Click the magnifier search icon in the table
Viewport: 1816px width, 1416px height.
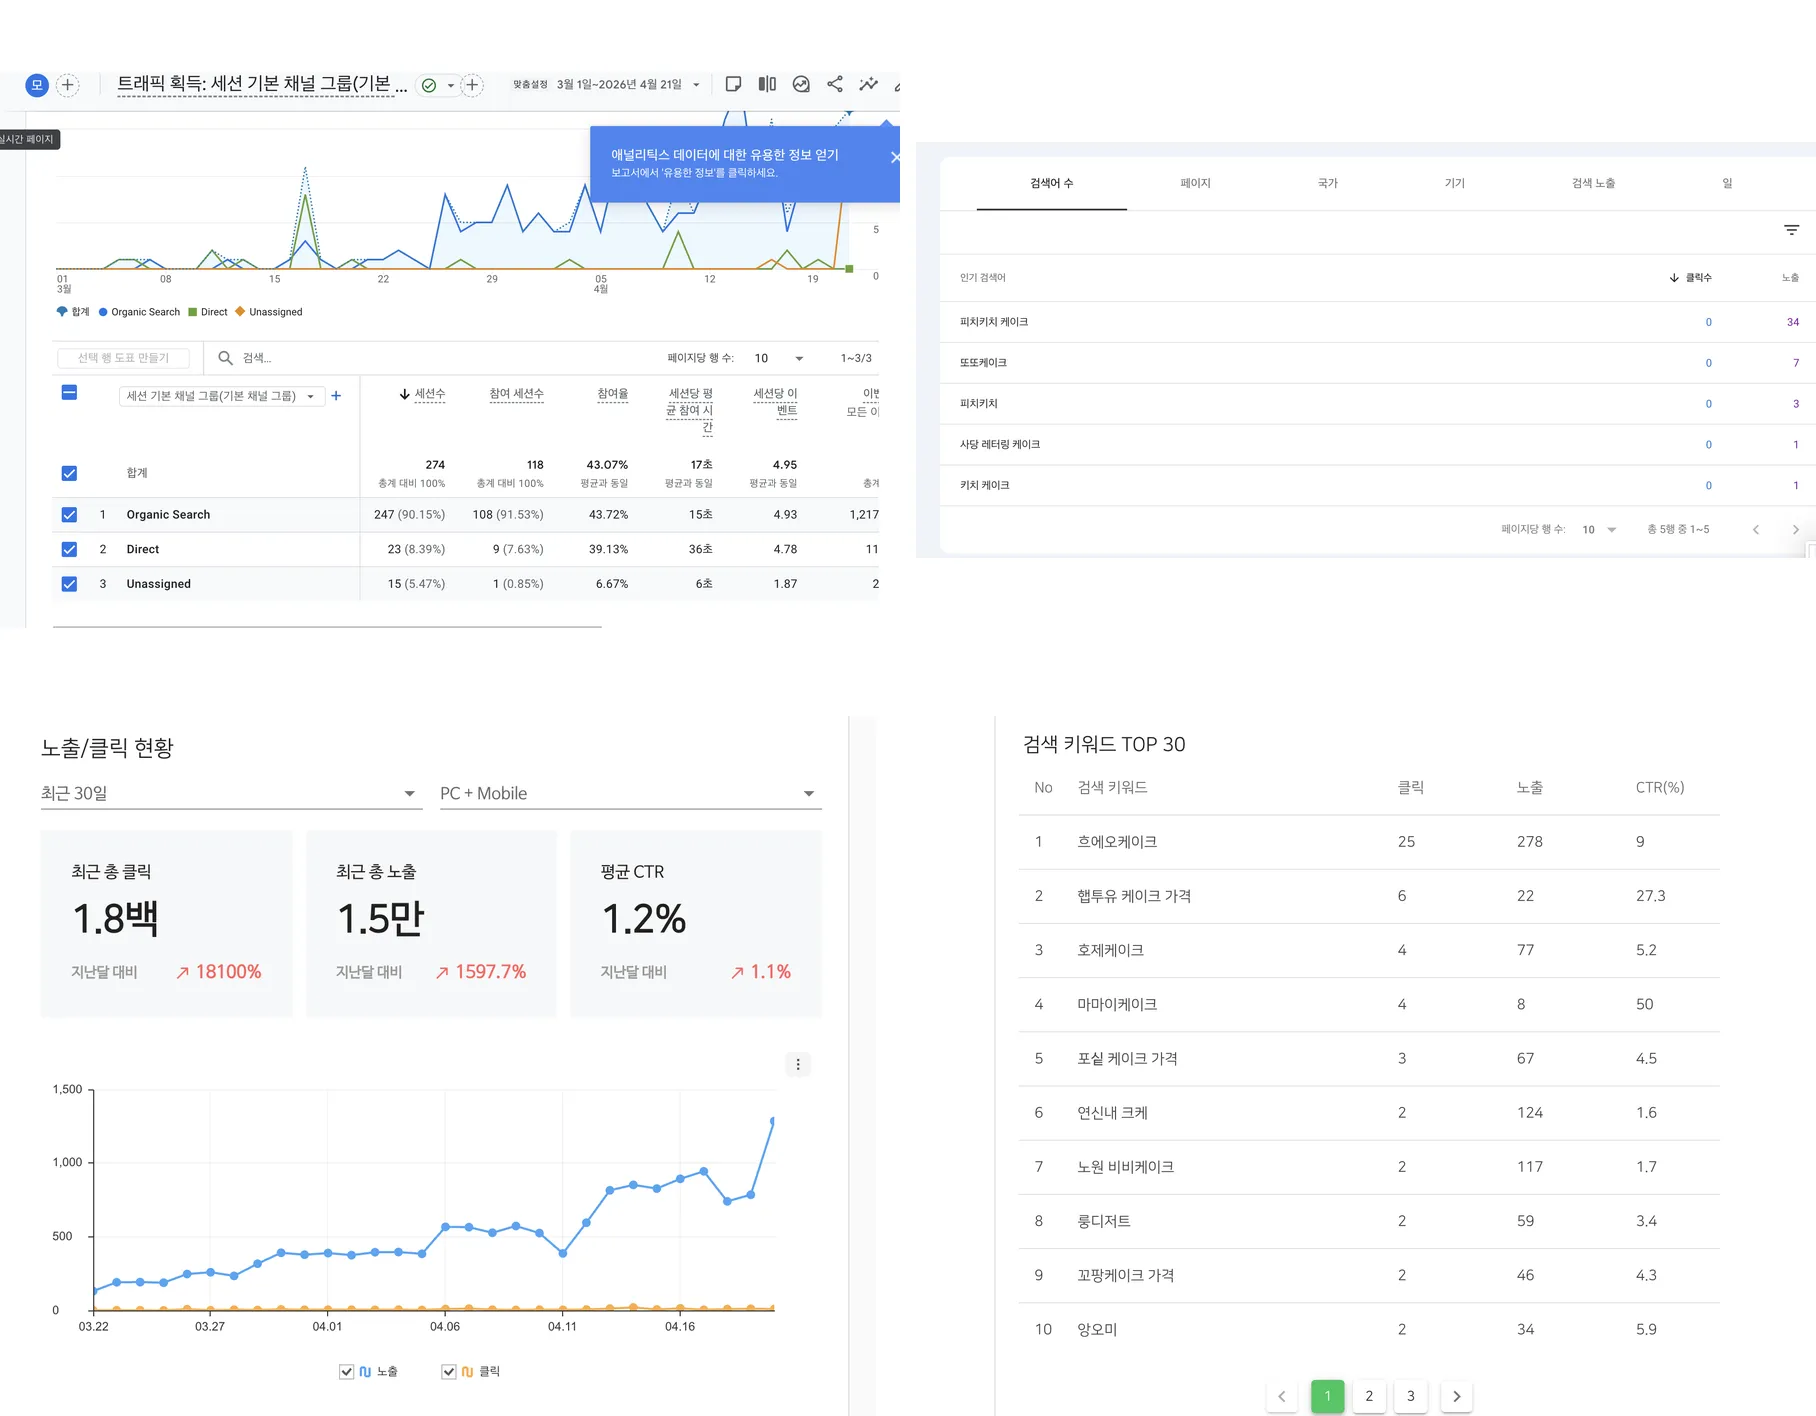click(225, 358)
